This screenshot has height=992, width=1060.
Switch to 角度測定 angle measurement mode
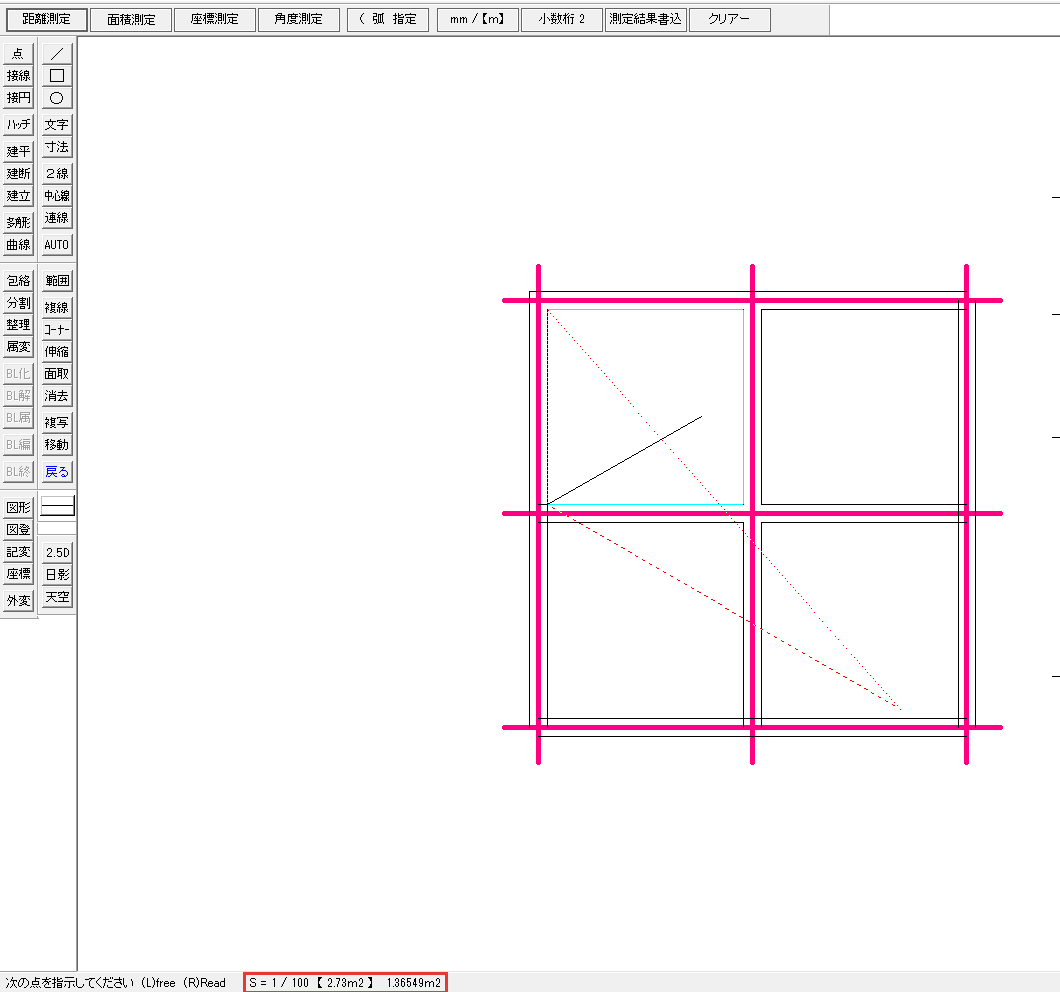tap(298, 19)
